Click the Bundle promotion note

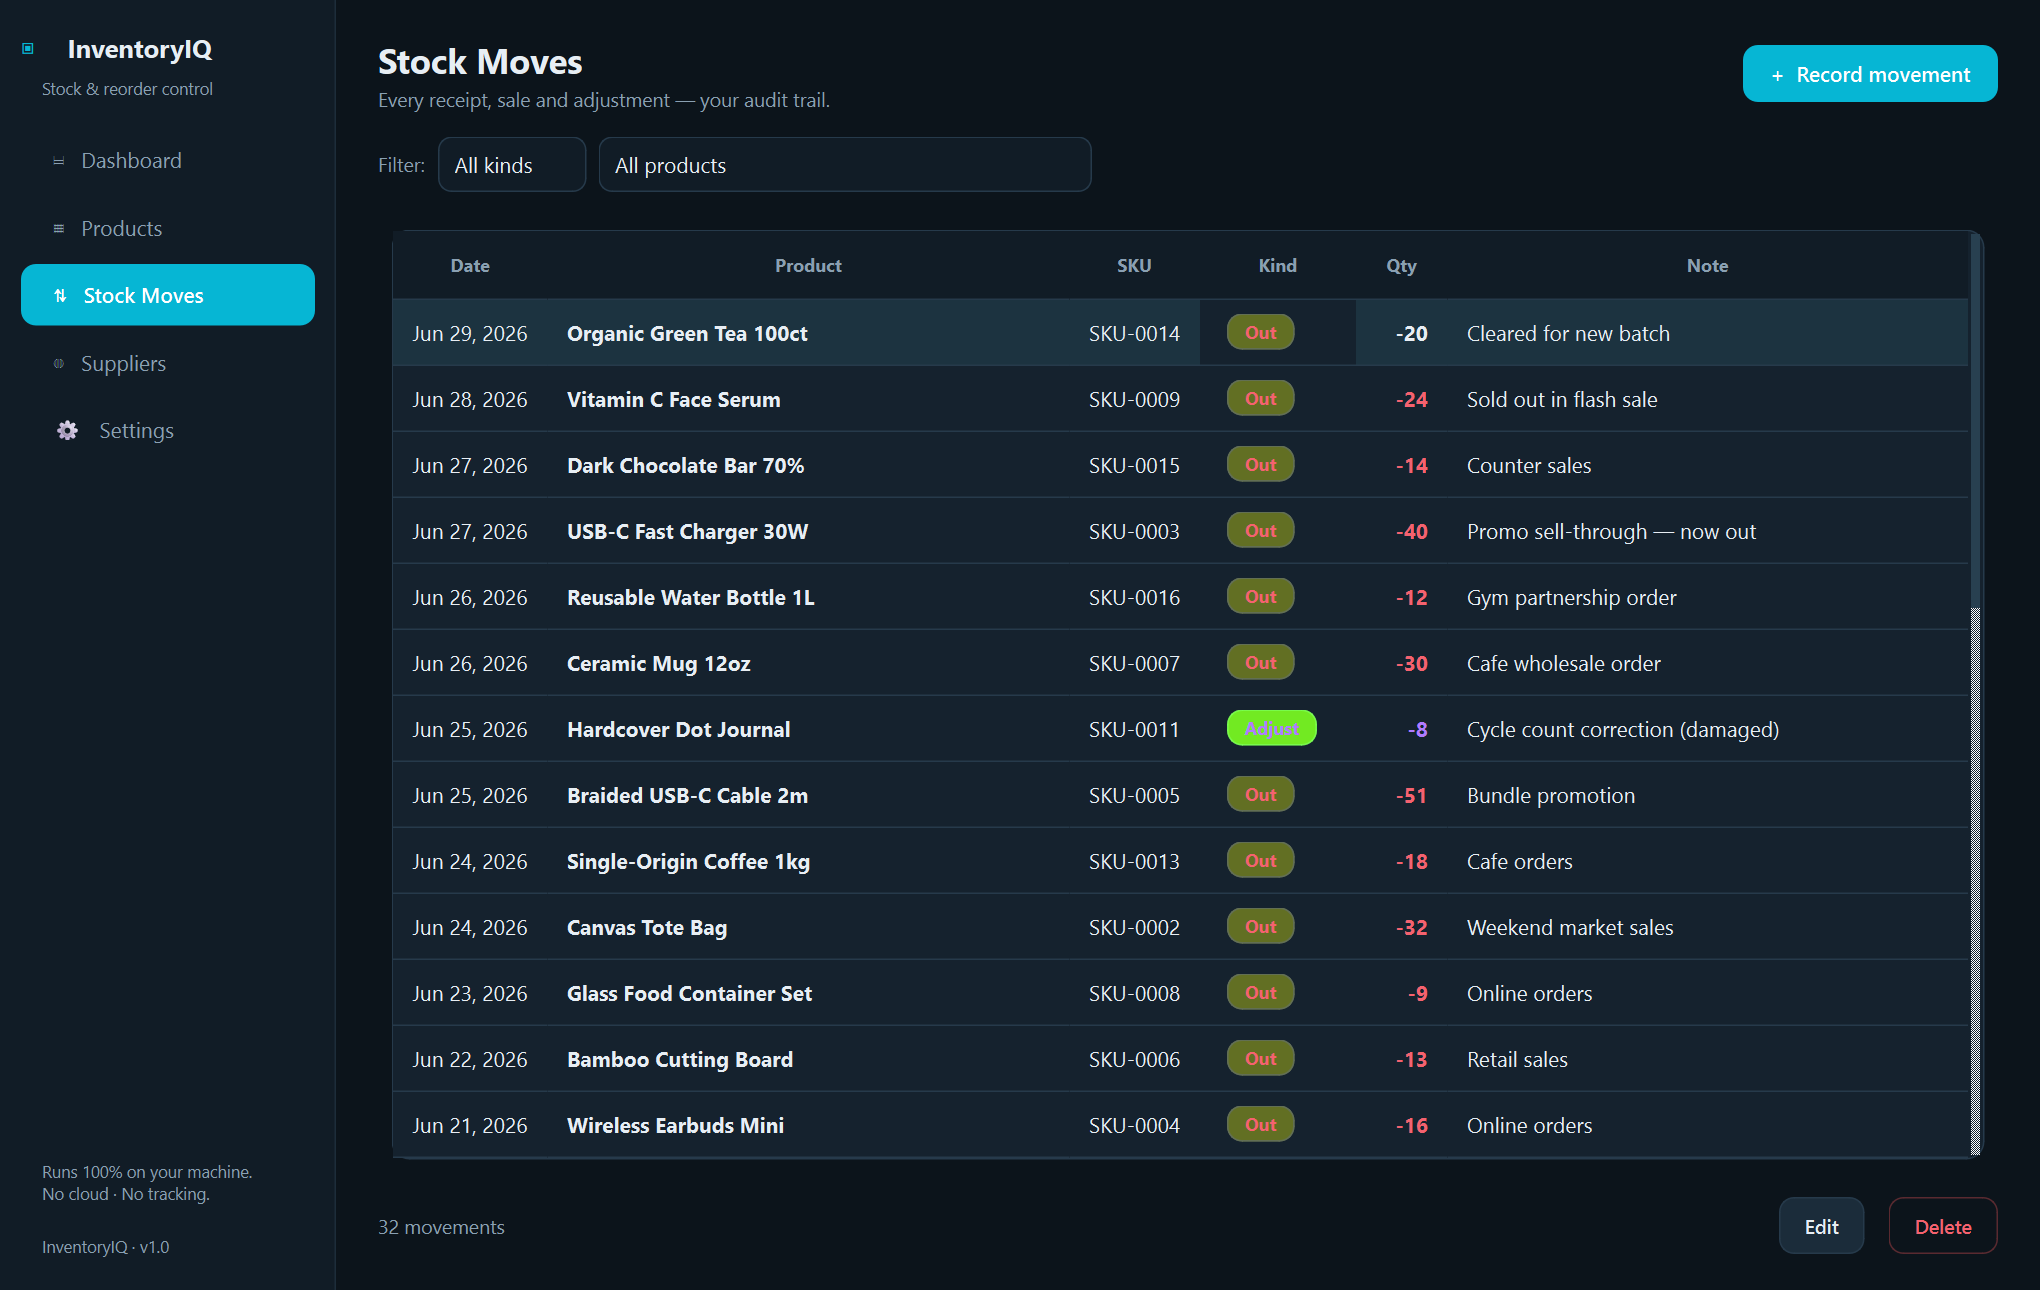tap(1551, 796)
